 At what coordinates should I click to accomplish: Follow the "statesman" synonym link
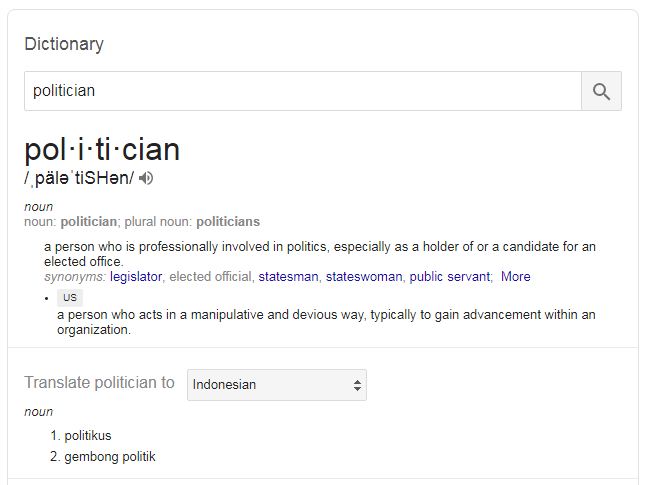click(x=288, y=277)
